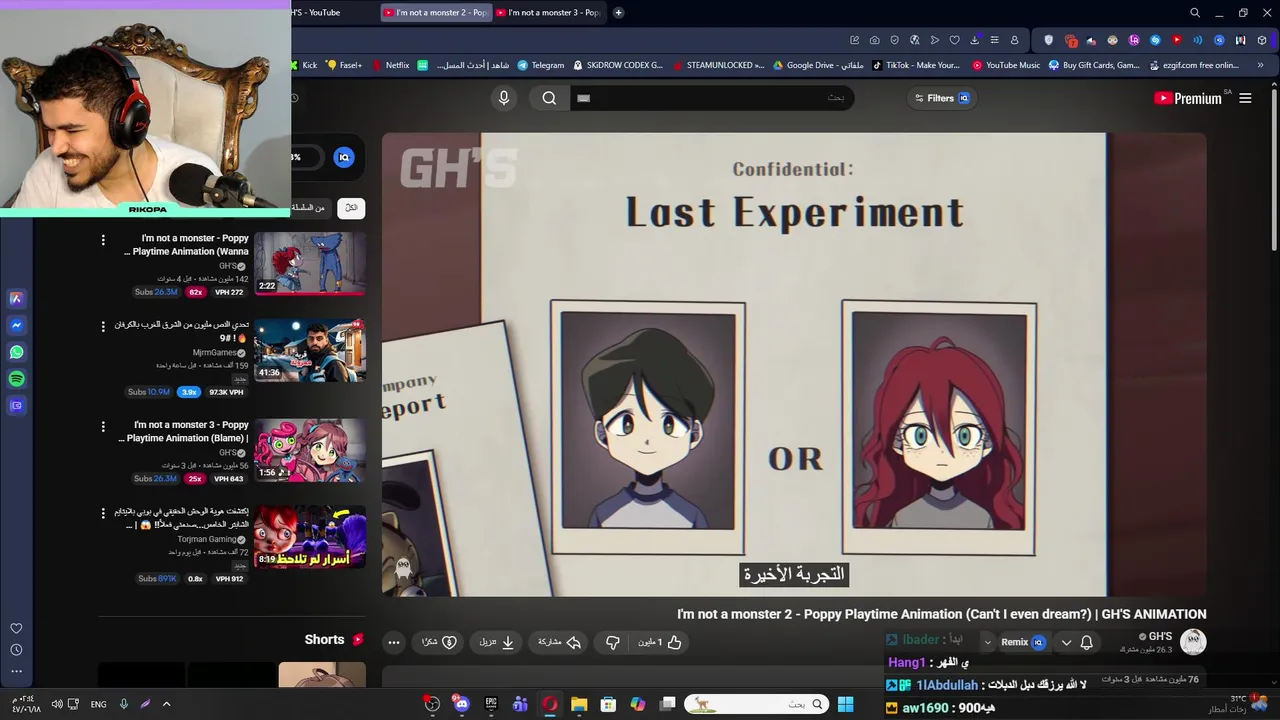Open the Filters button with IQ badge
Image resolution: width=1280 pixels, height=720 pixels.
pos(942,98)
